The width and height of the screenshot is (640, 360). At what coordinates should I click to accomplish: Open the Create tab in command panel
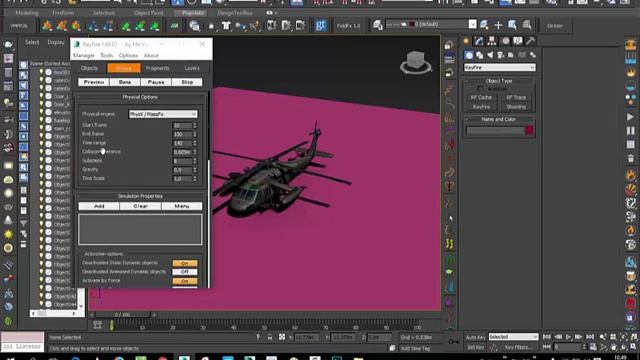coord(467,41)
